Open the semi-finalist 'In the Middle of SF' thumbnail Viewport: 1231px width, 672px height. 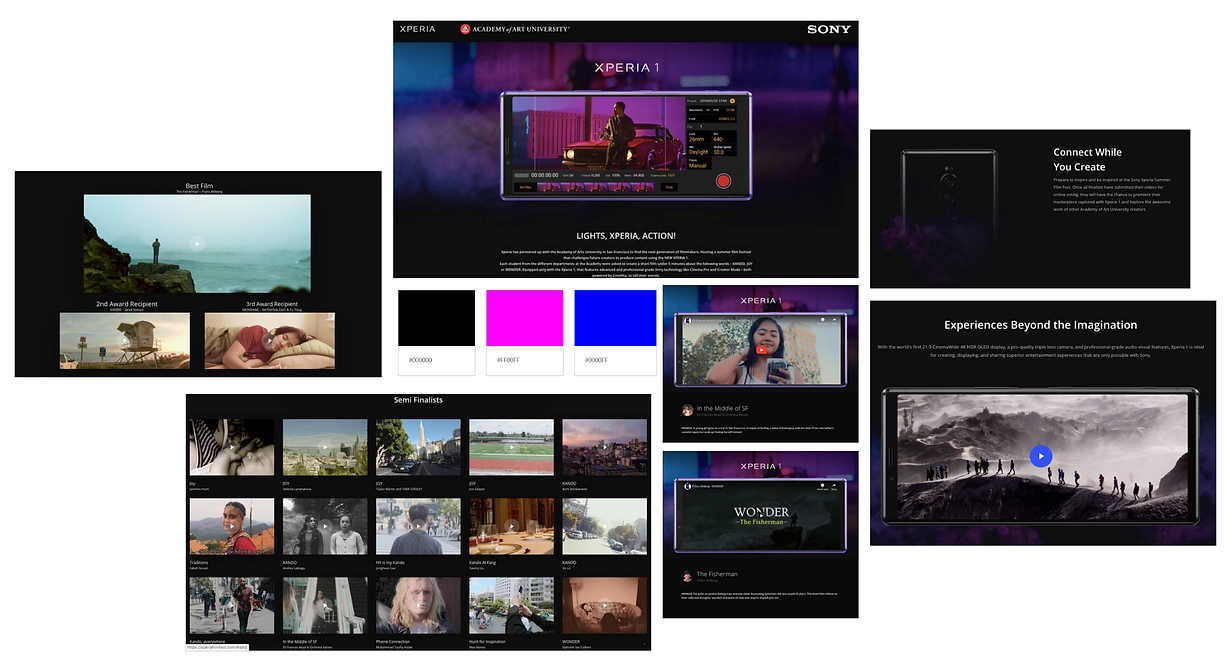325,605
